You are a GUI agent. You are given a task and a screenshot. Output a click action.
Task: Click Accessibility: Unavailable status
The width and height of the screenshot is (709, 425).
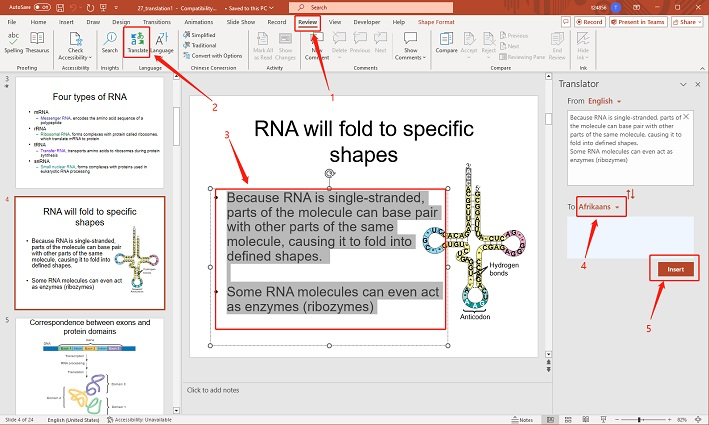(x=139, y=420)
